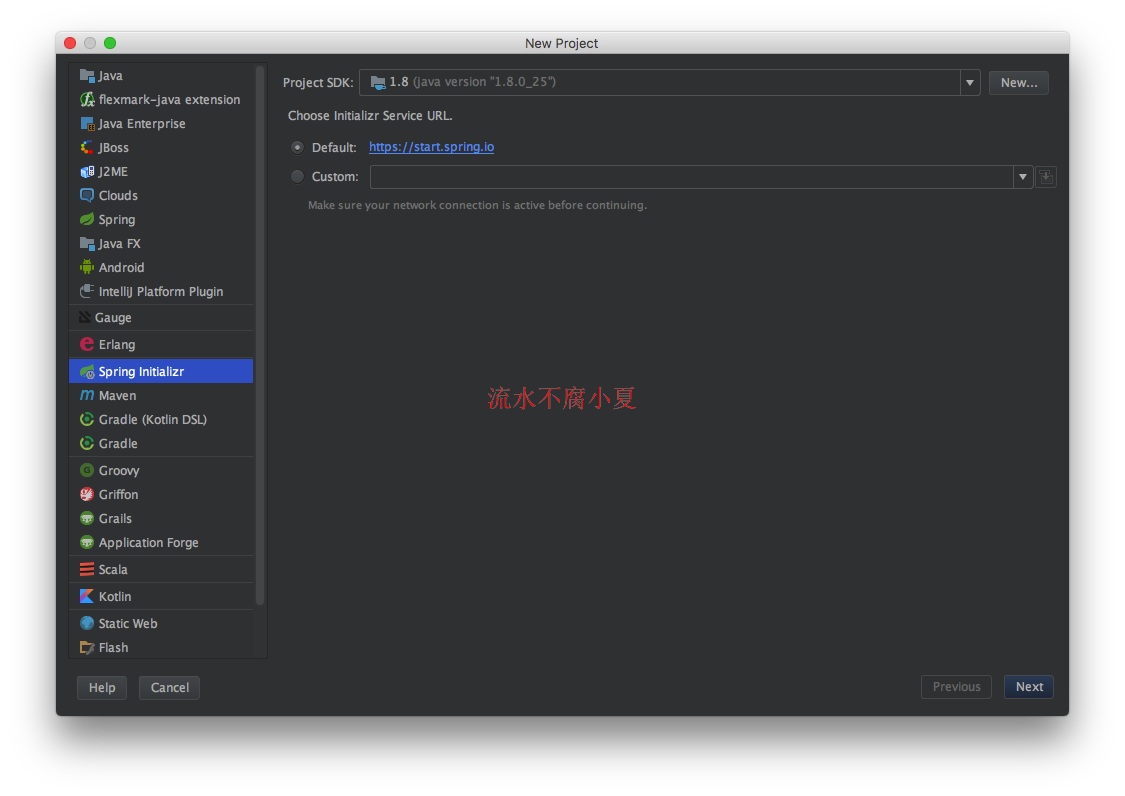The image size is (1125, 796).
Task: Click the Java Enterprise icon
Action: [x=87, y=123]
